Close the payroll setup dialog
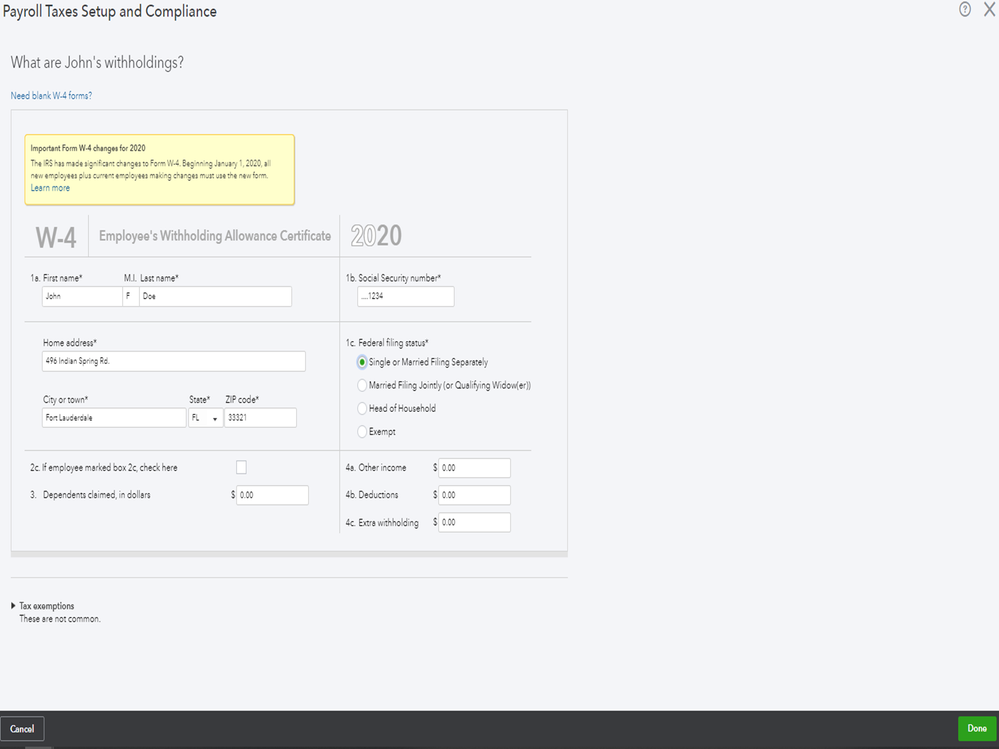 (x=989, y=10)
